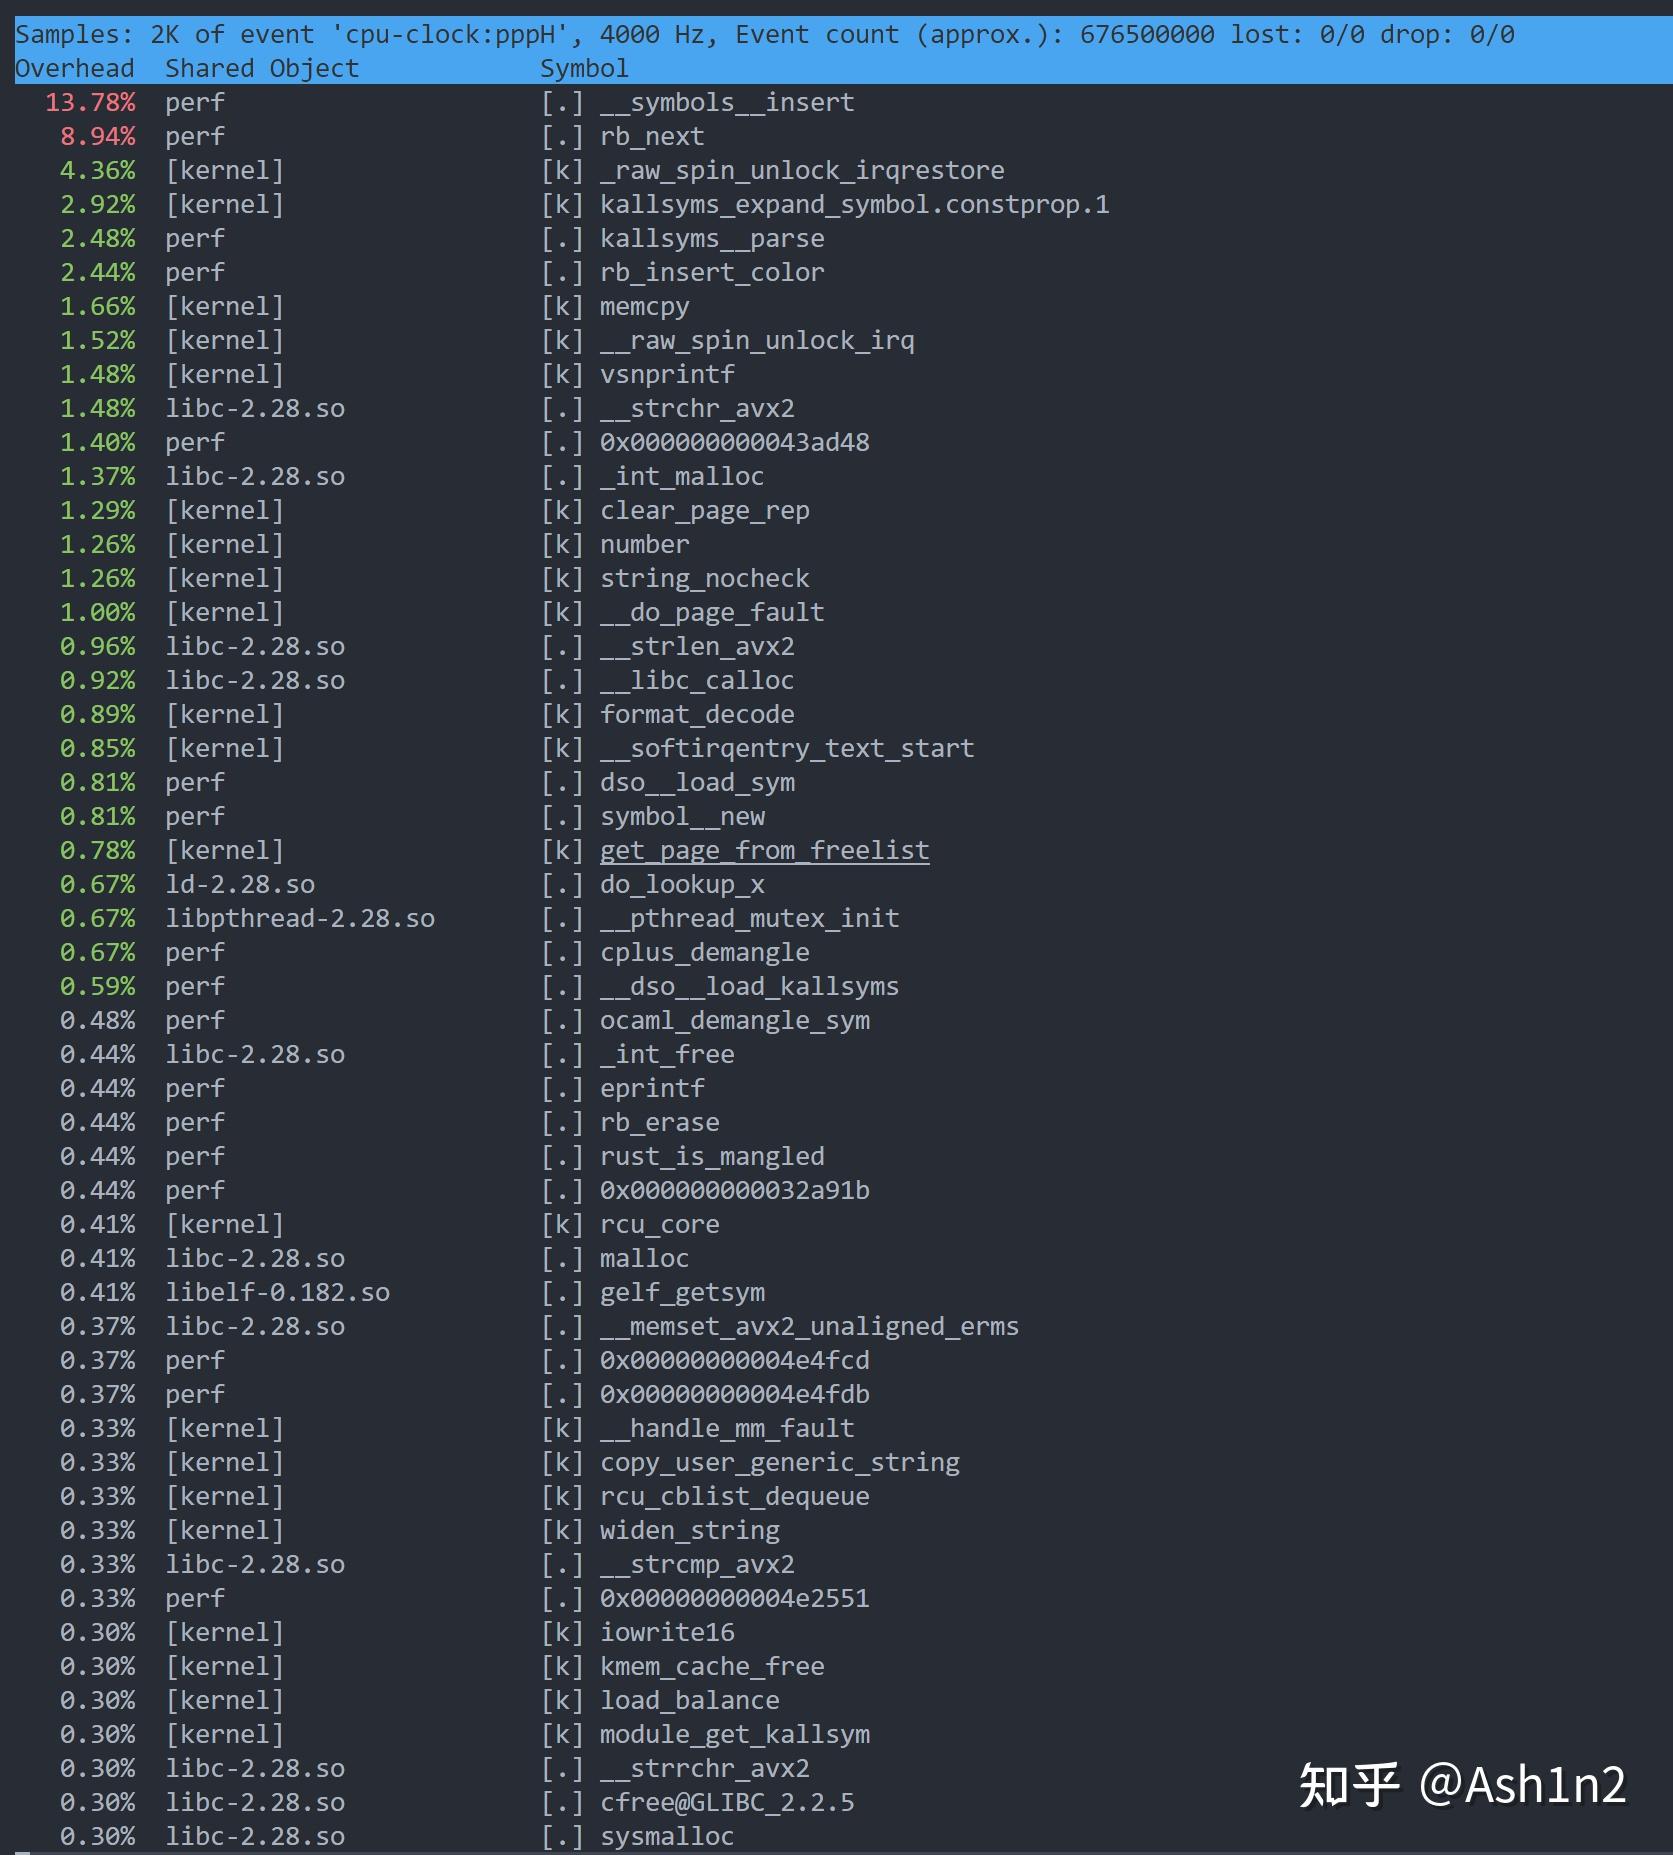Select the kallsyms__parse symbol row
The image size is (1673, 1855).
coord(712,239)
